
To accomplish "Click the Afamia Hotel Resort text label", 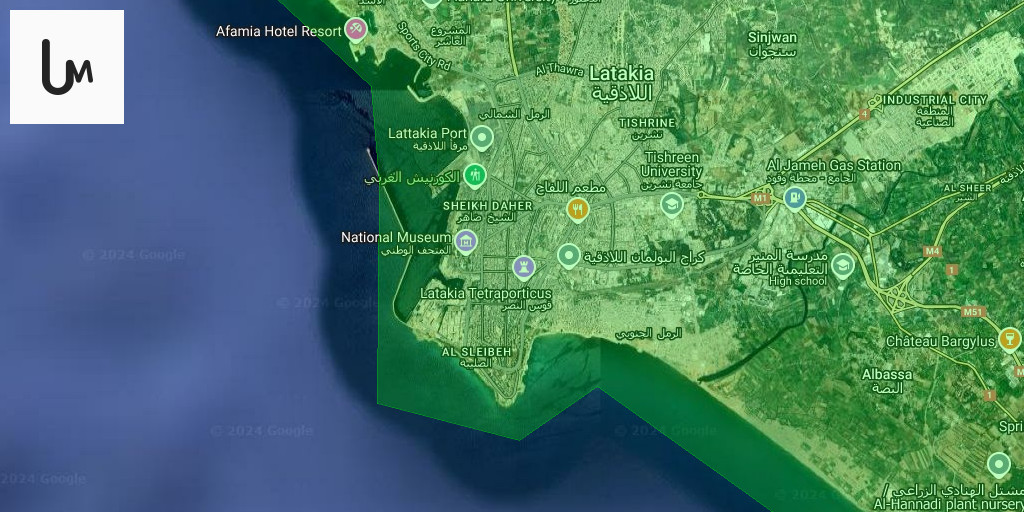I will pos(279,31).
